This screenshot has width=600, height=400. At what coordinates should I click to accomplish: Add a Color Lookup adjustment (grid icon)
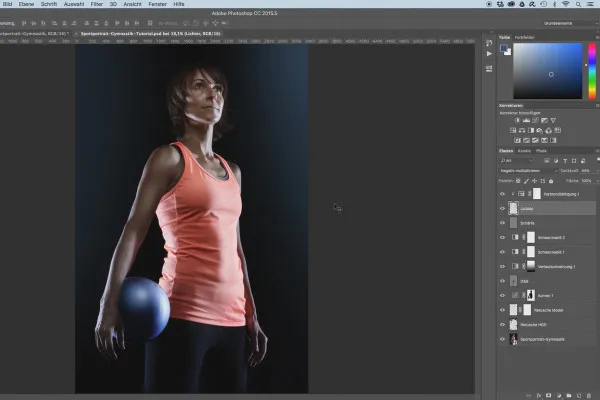point(558,131)
